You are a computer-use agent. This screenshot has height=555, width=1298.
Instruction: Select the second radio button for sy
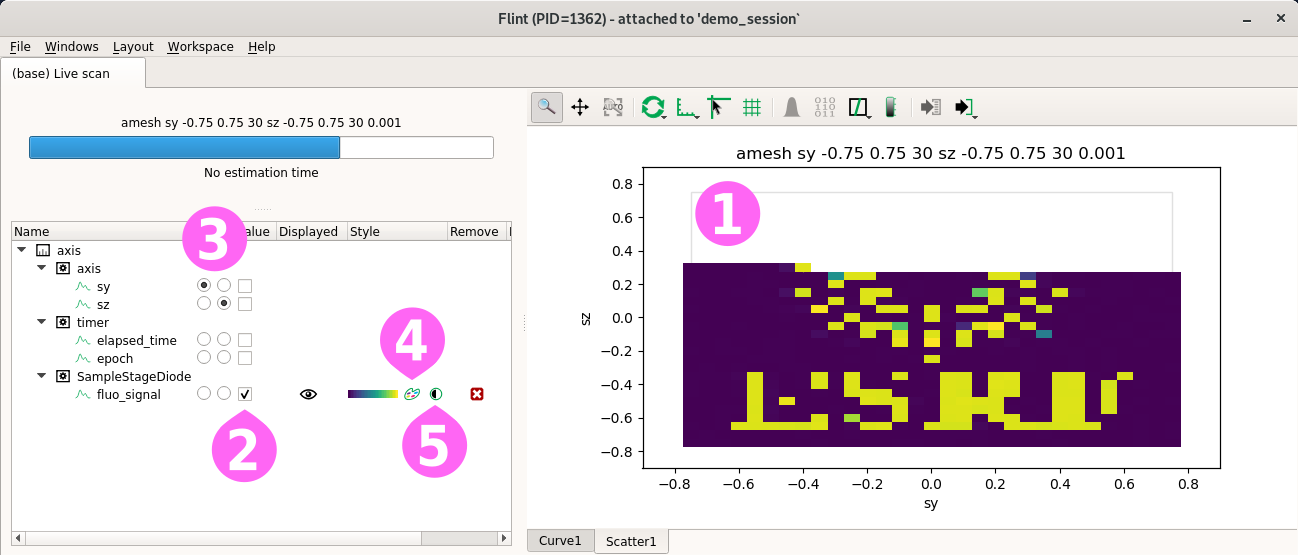(x=224, y=286)
